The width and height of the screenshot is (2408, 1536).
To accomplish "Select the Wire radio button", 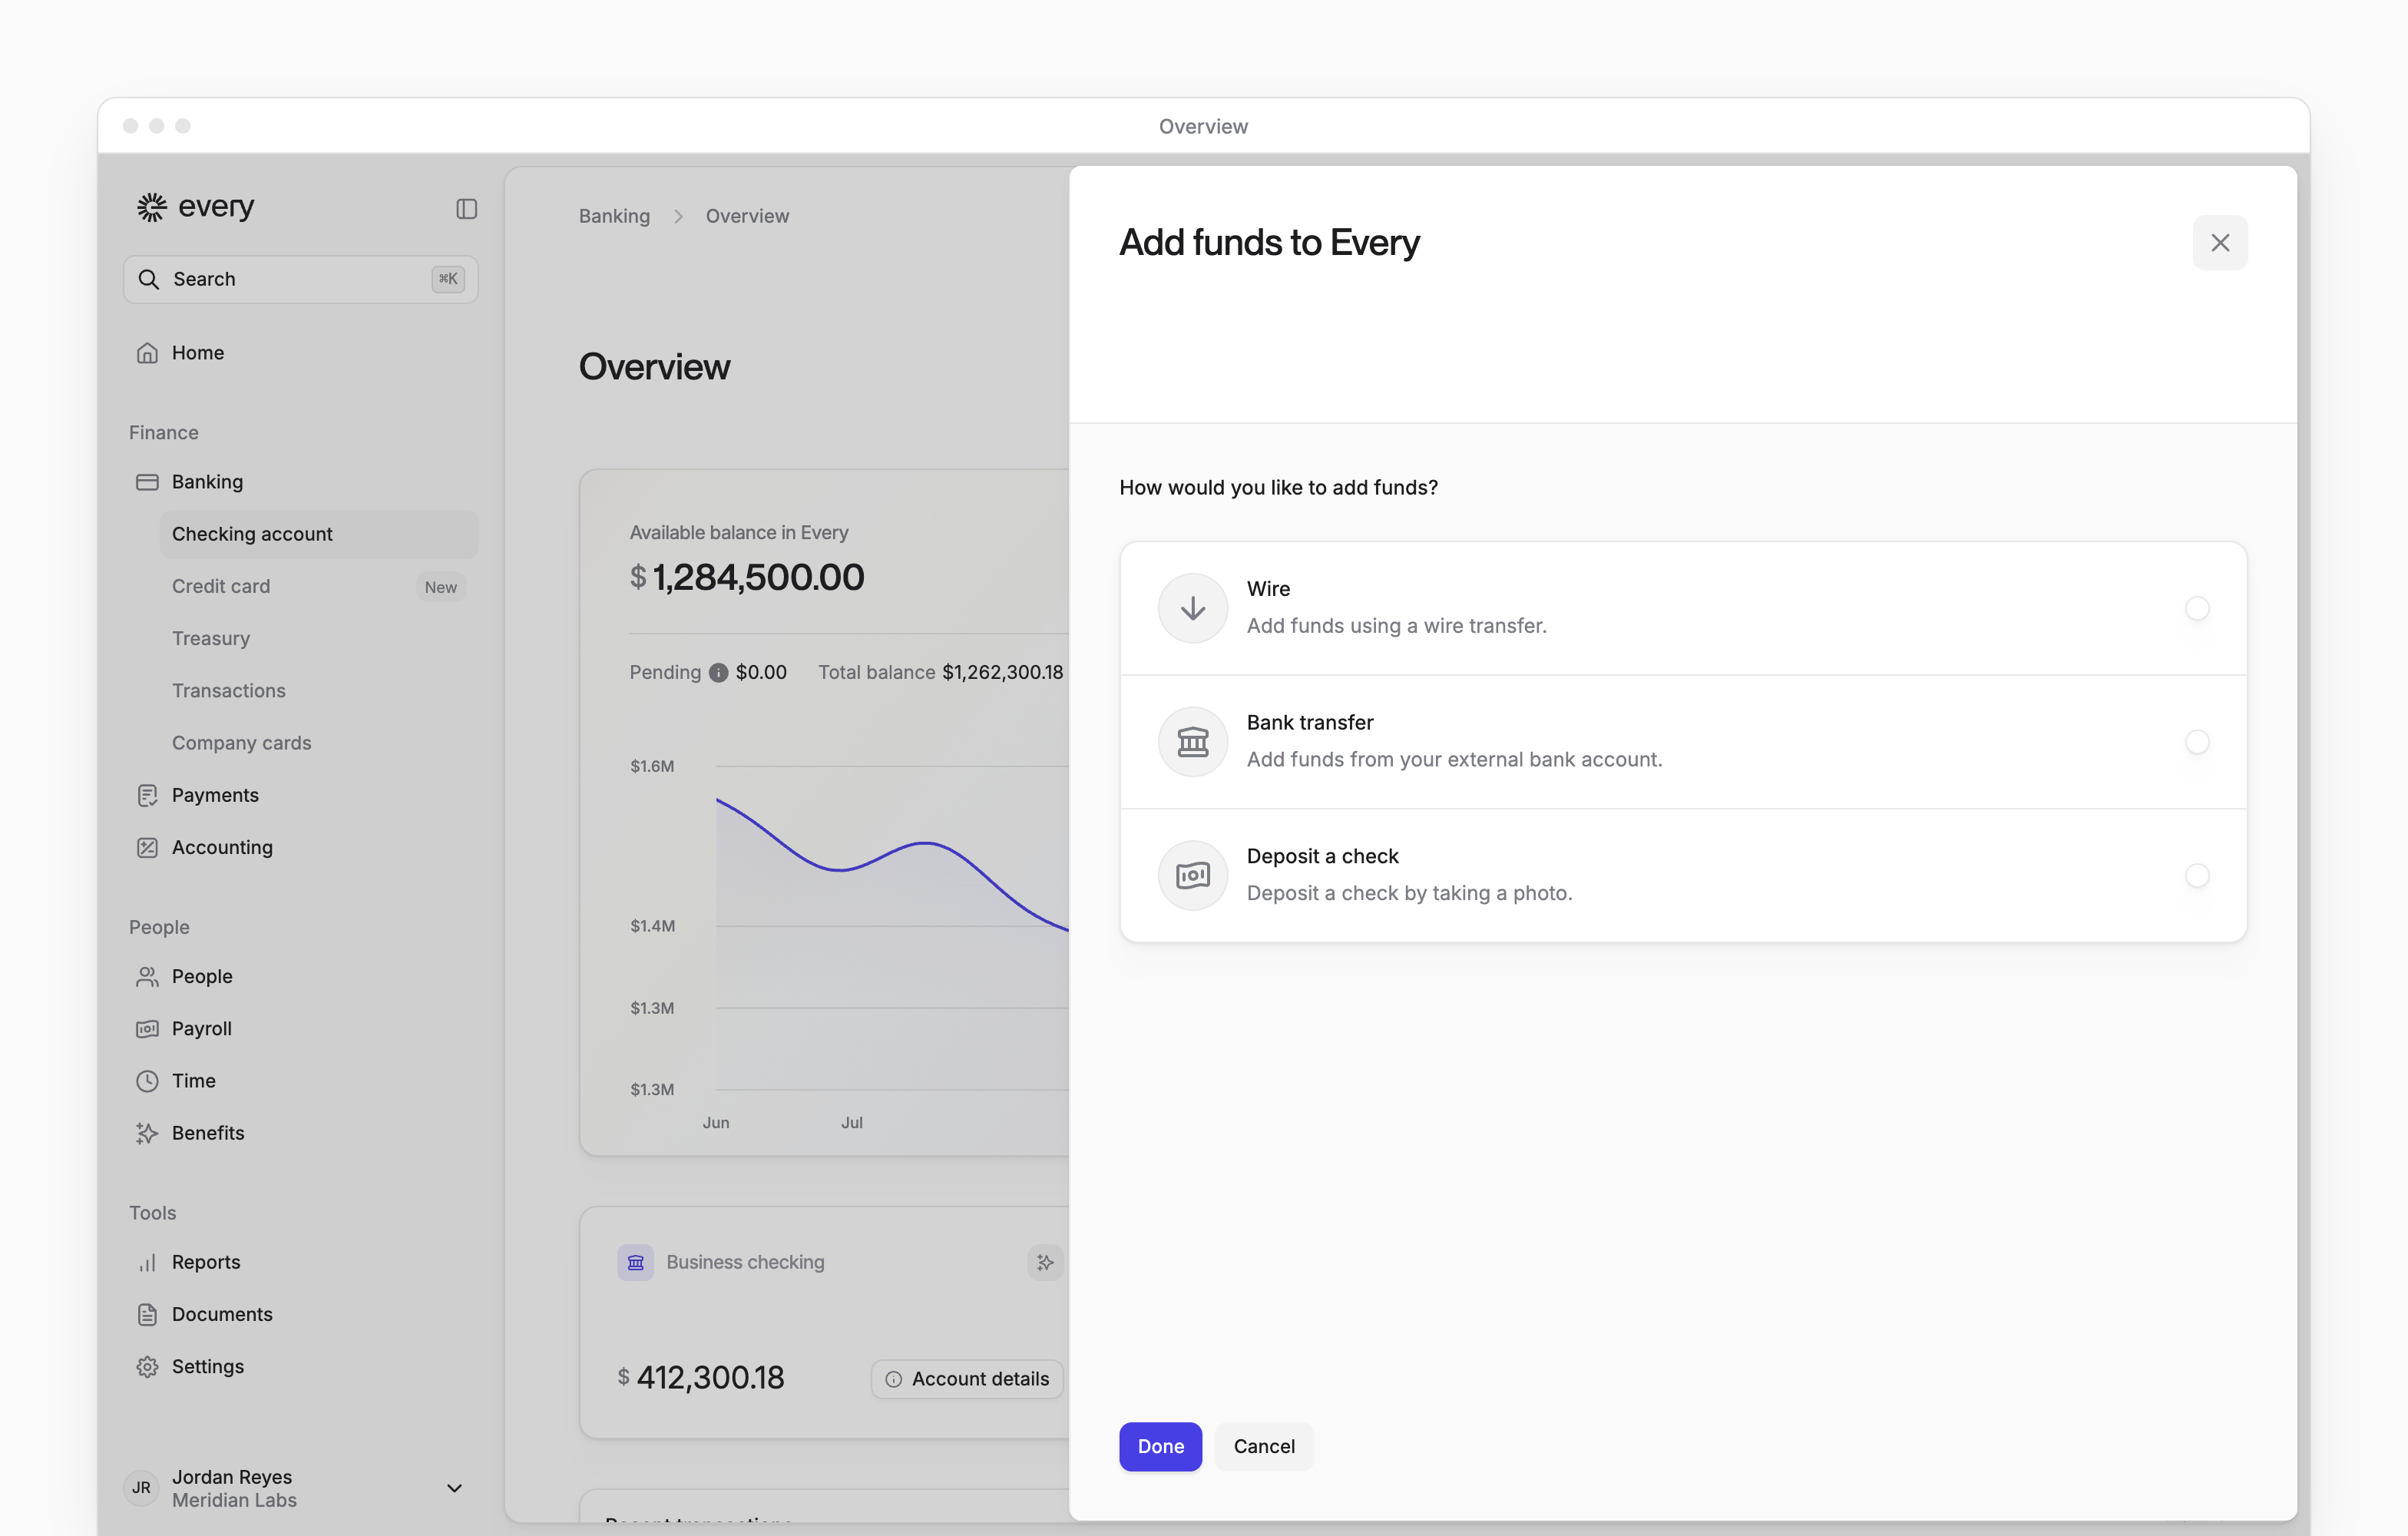I will tap(2196, 608).
